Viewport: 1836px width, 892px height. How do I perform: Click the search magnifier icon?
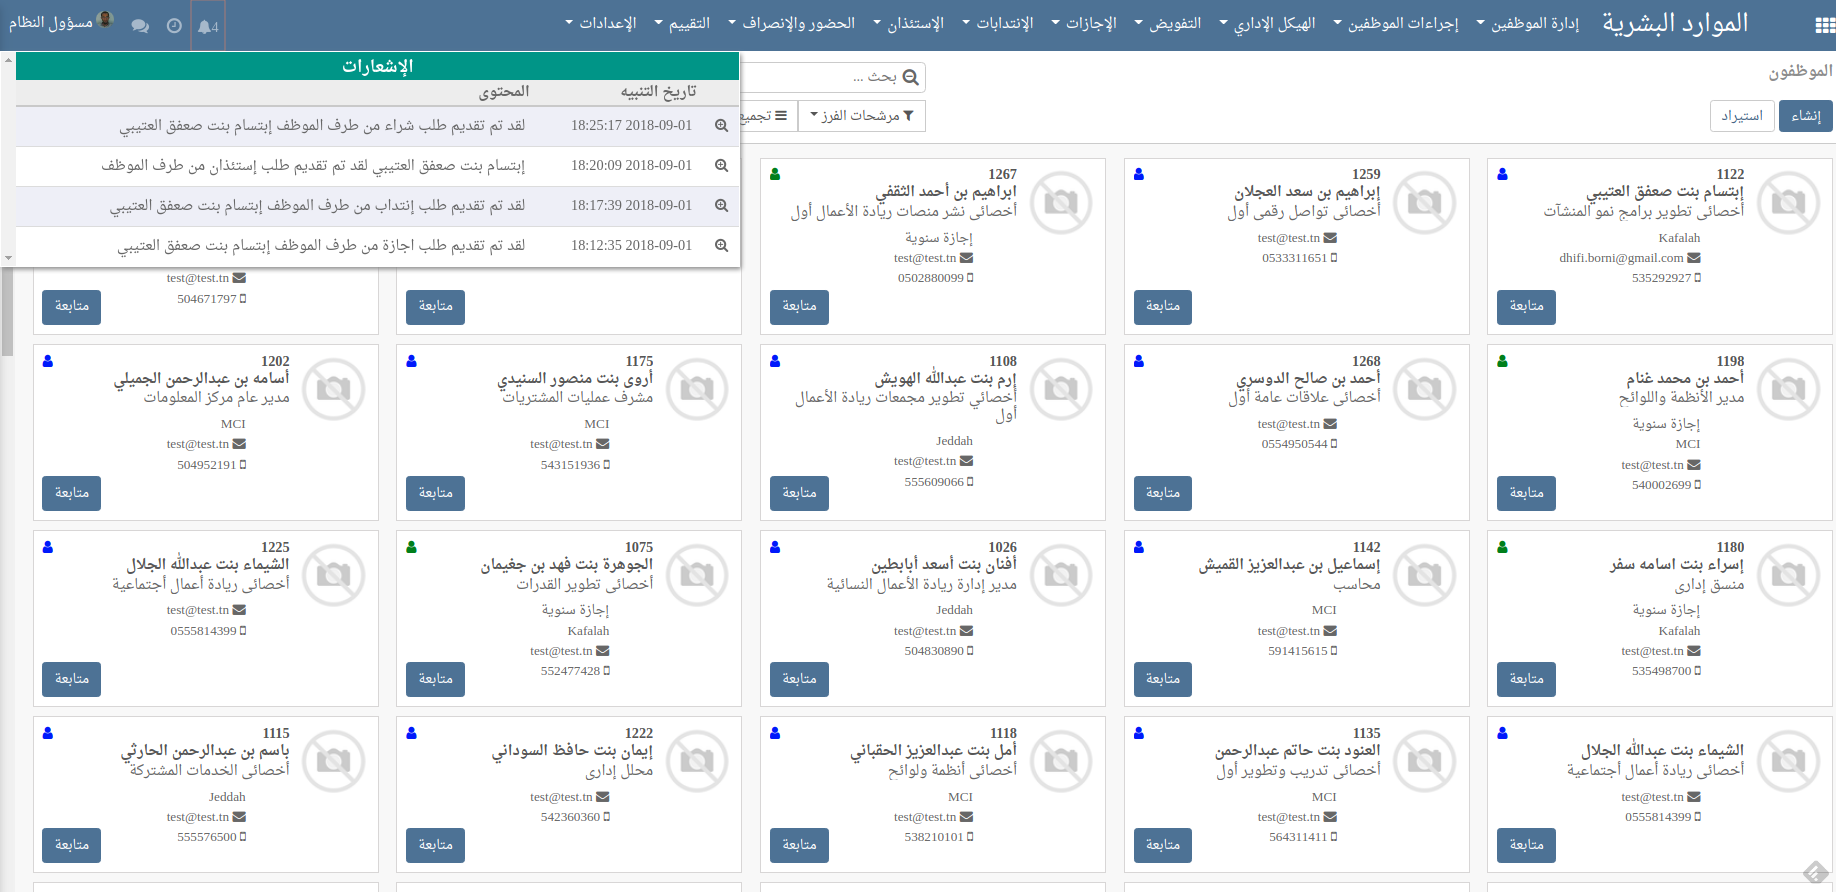pyautogui.click(x=911, y=77)
